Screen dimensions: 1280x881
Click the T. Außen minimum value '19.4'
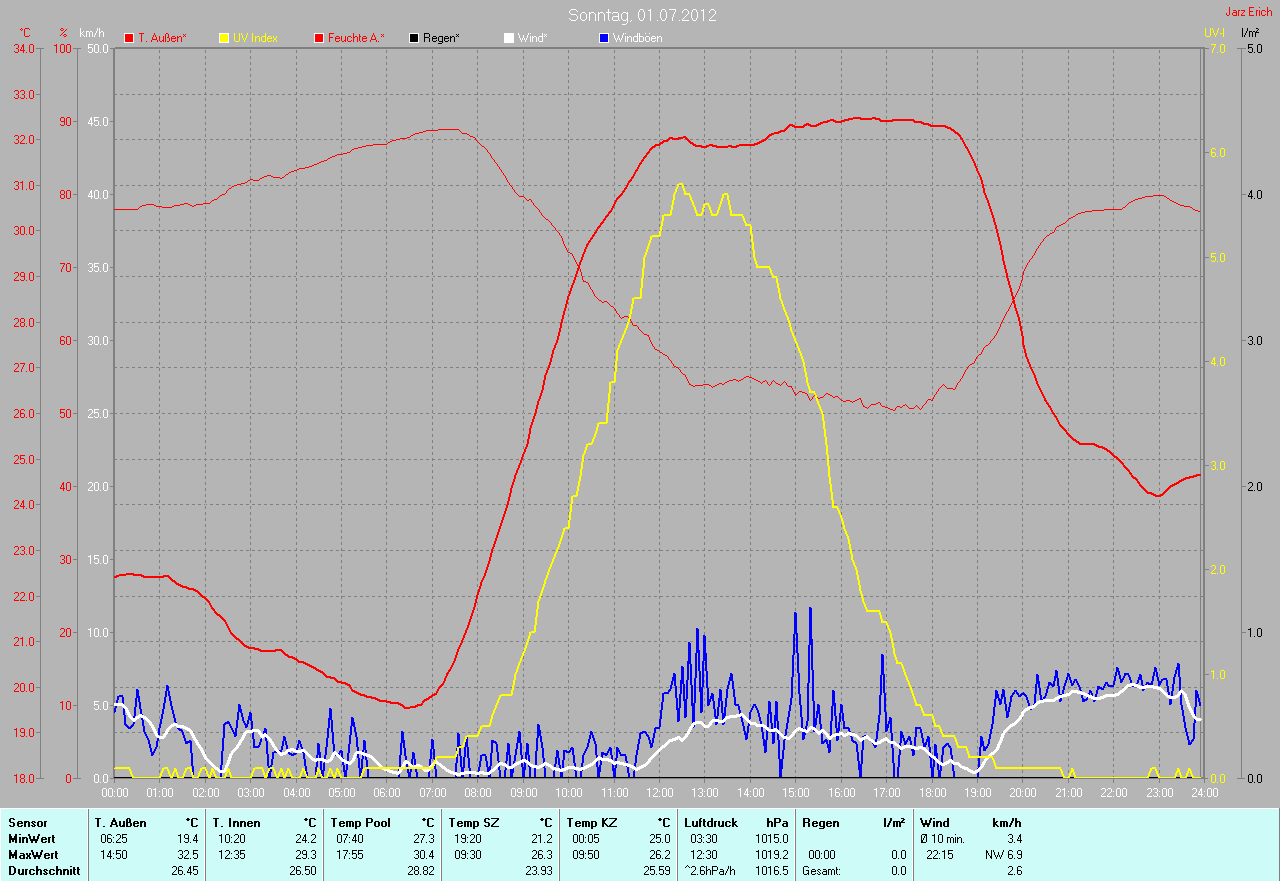tap(188, 839)
